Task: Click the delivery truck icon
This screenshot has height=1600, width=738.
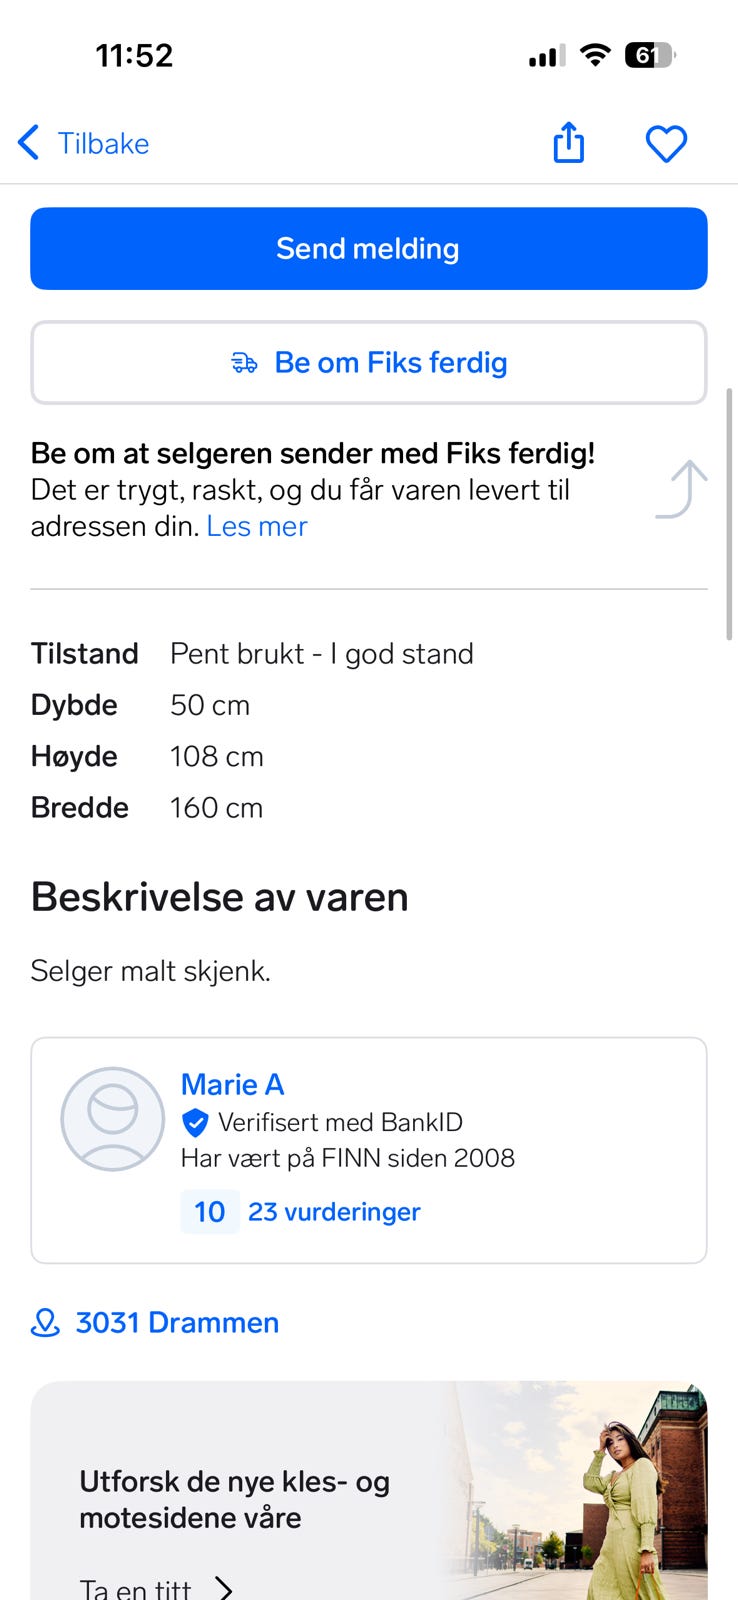Action: 244,363
